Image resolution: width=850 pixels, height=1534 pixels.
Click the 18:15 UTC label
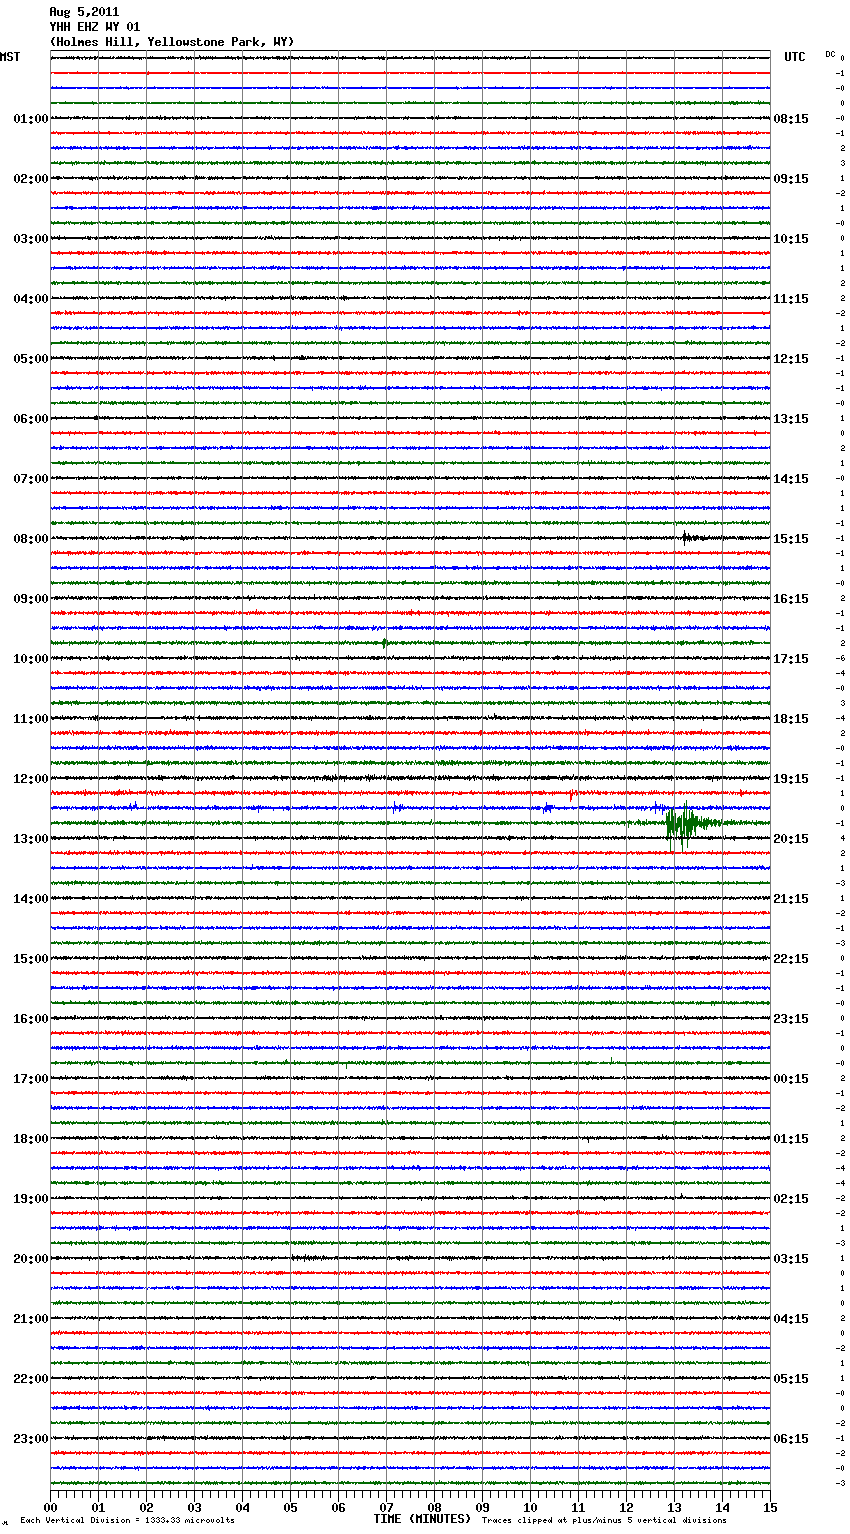pos(791,719)
